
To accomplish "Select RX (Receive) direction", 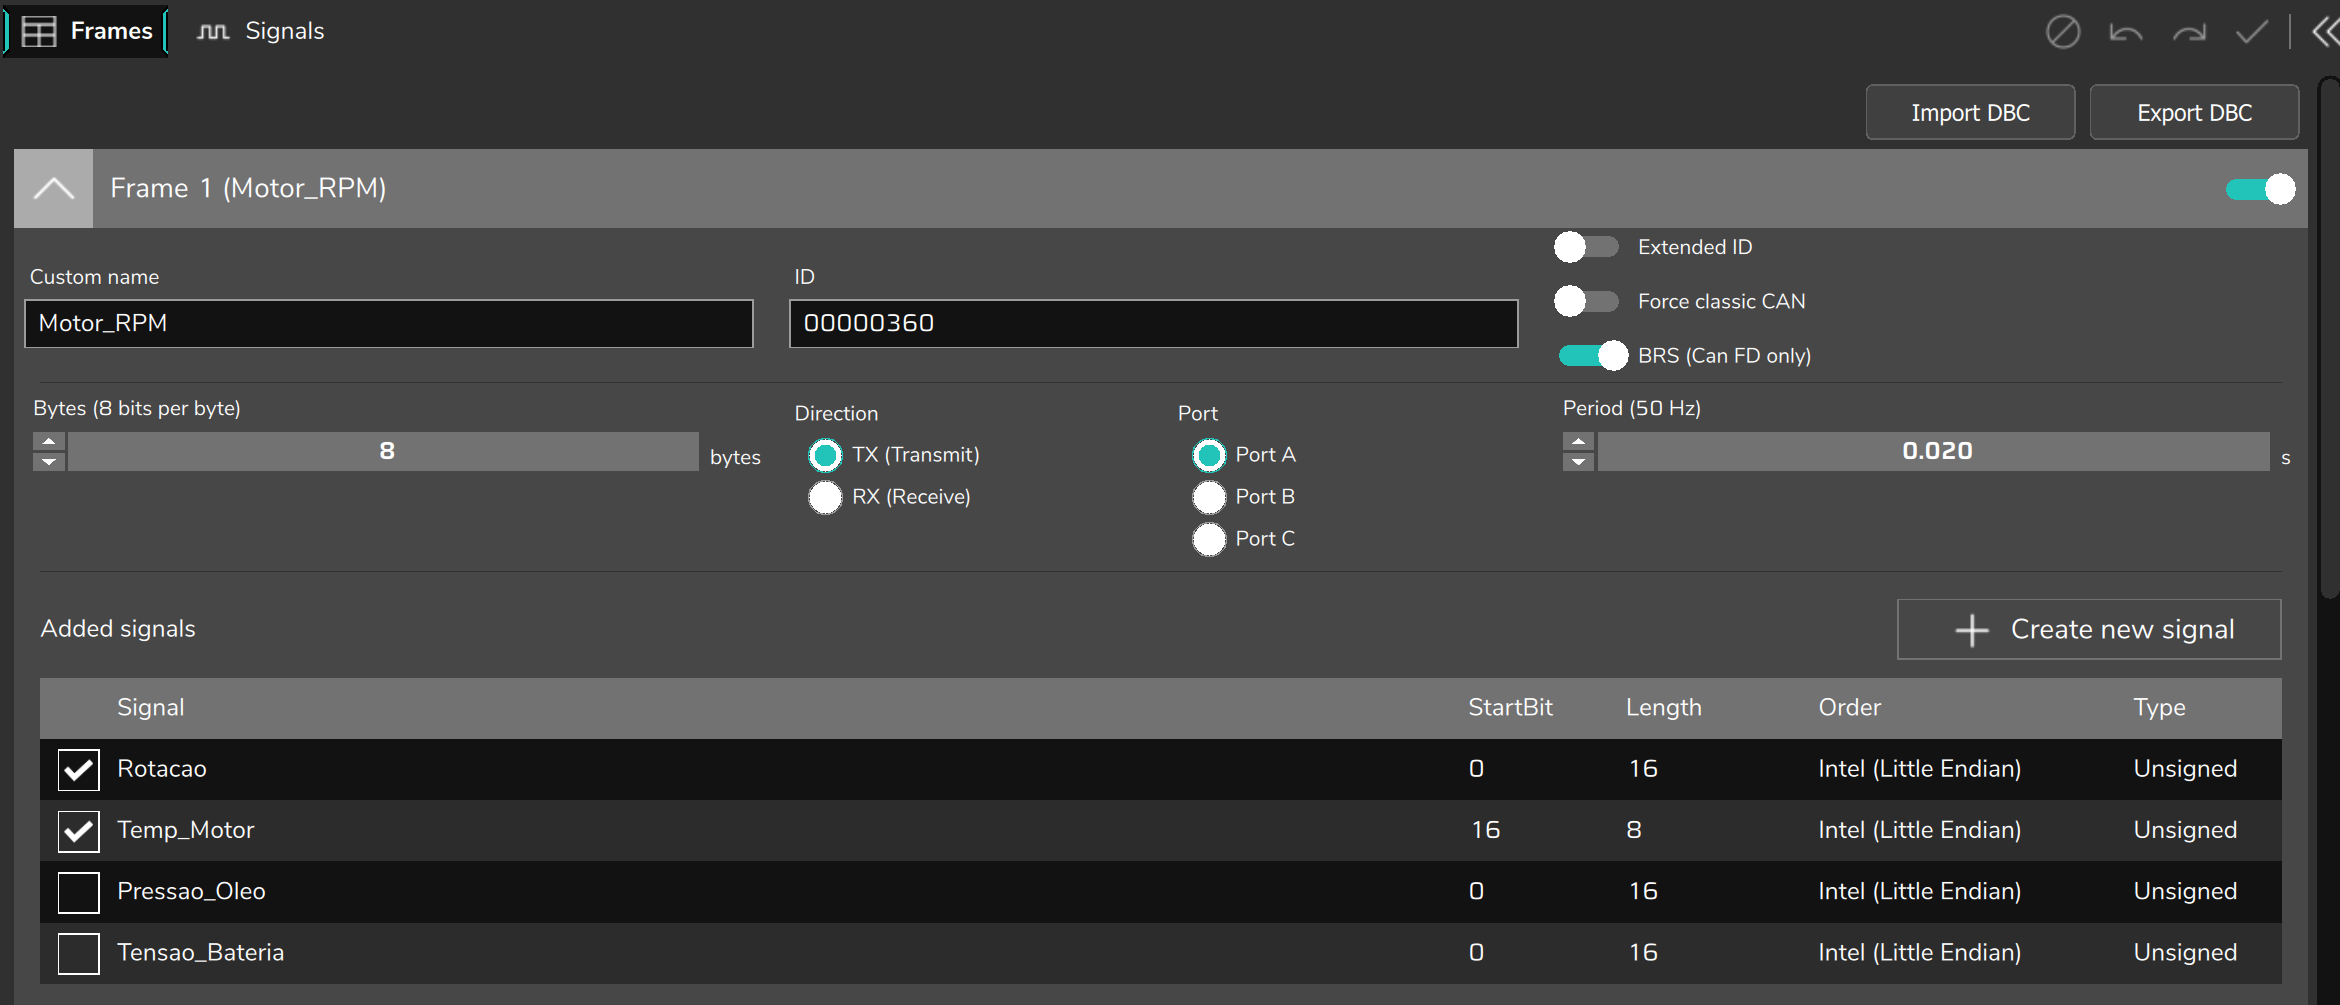I will pos(825,497).
